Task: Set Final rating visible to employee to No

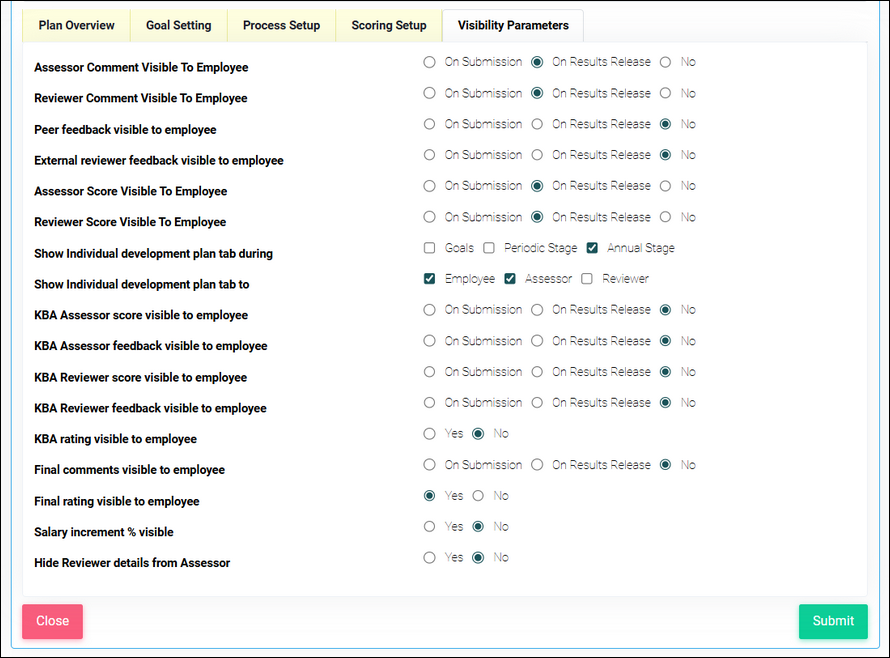Action: 478,496
